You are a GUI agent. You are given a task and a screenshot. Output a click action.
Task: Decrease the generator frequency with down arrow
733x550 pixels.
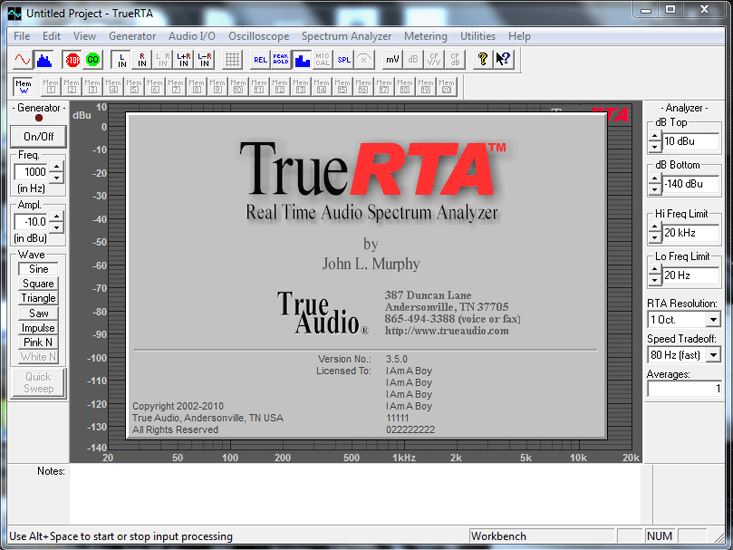click(57, 177)
